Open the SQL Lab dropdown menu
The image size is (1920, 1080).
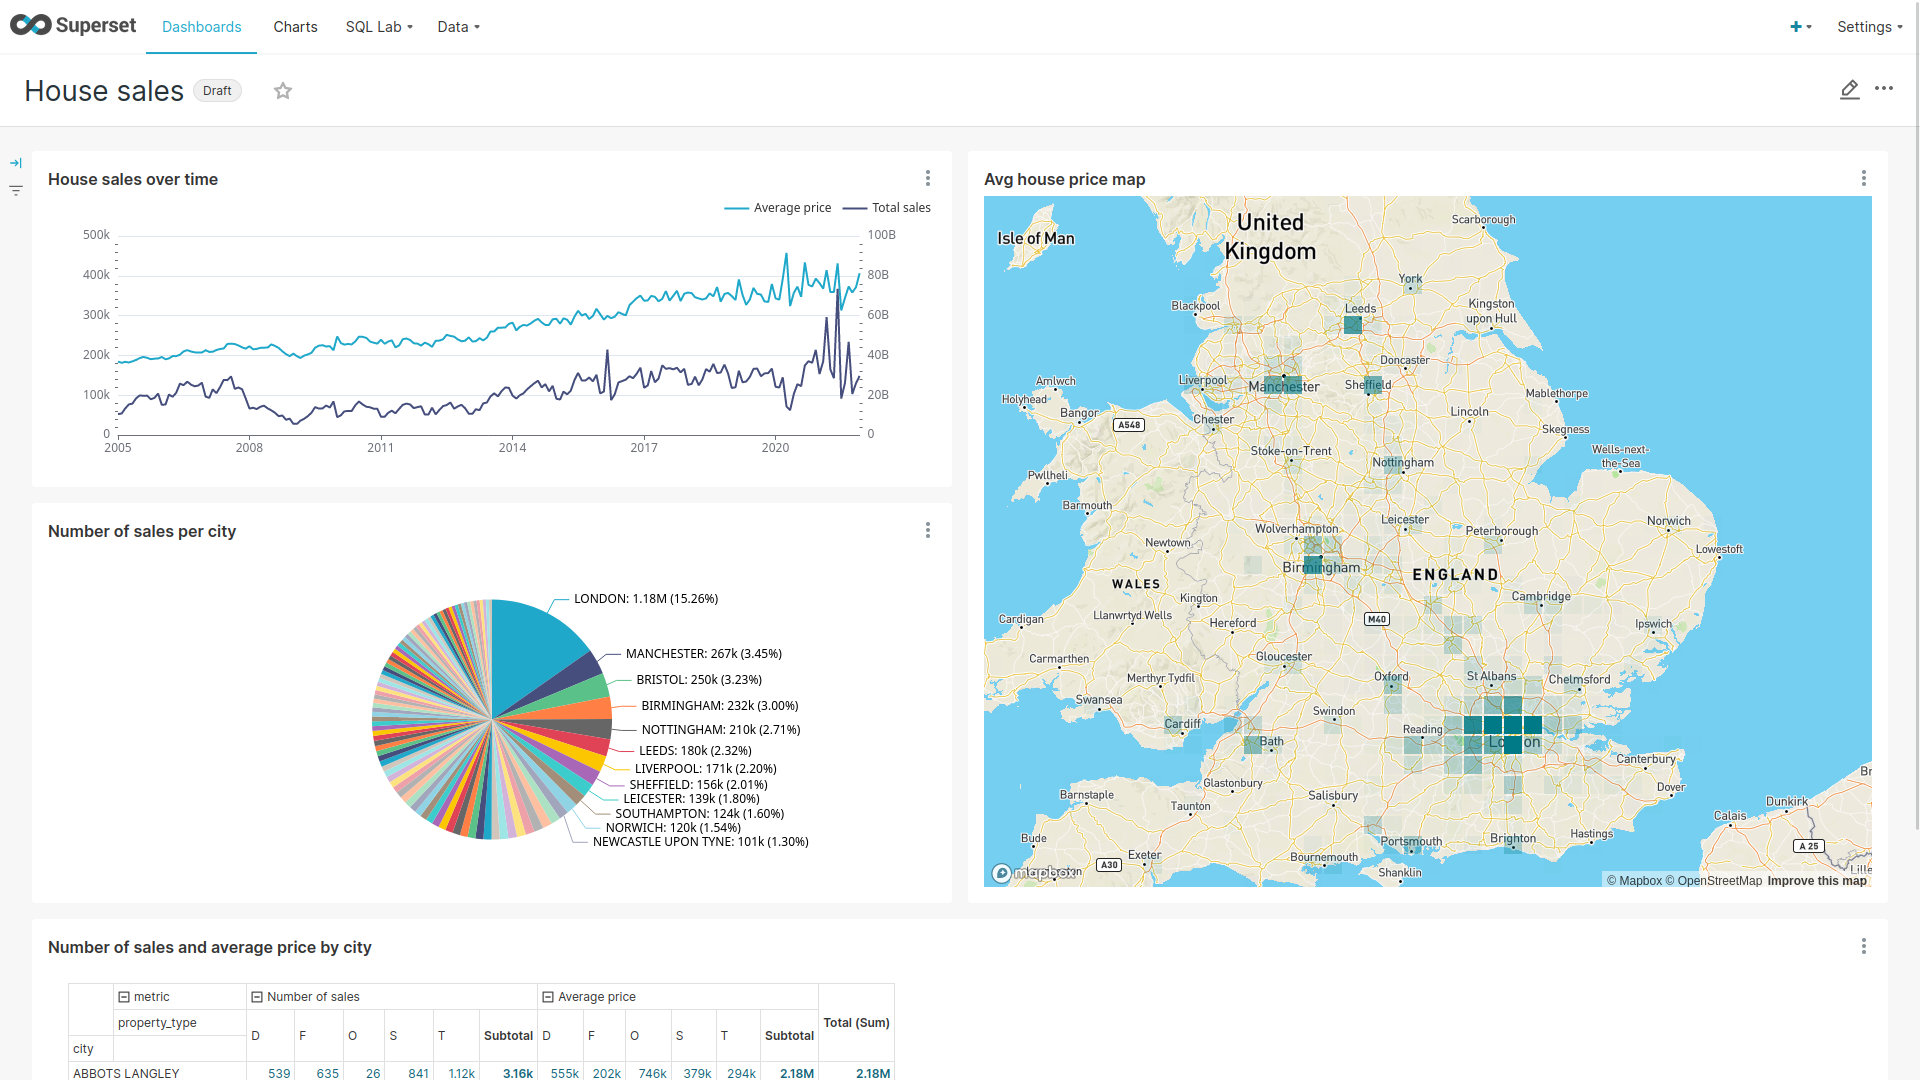(x=379, y=27)
